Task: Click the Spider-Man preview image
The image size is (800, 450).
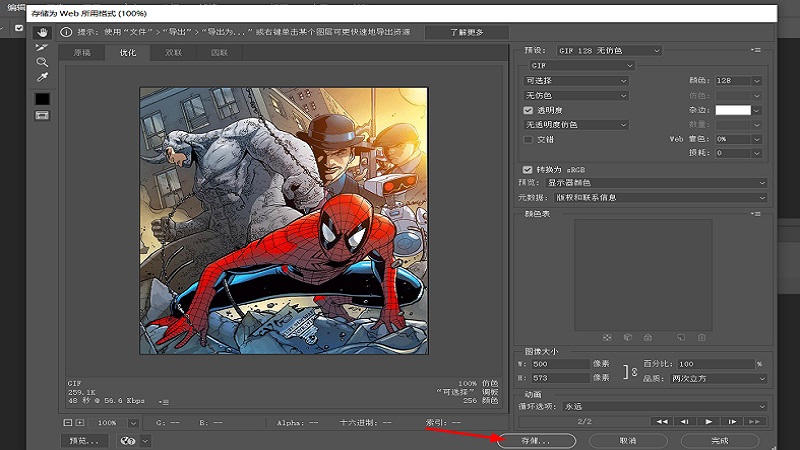Action: 284,220
